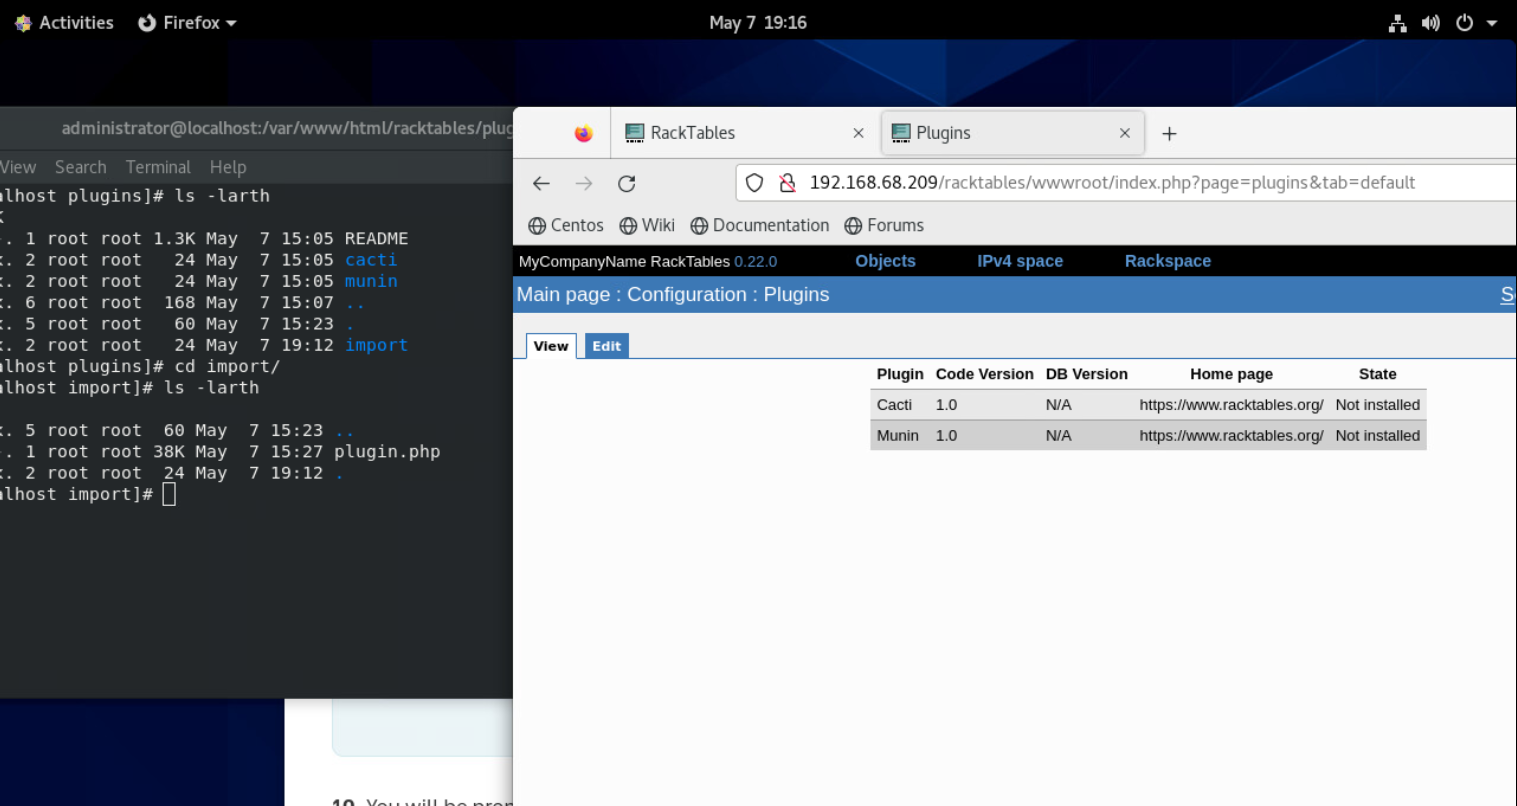Switch to the Edit tab
Screen dimensions: 1517x806
606,346
